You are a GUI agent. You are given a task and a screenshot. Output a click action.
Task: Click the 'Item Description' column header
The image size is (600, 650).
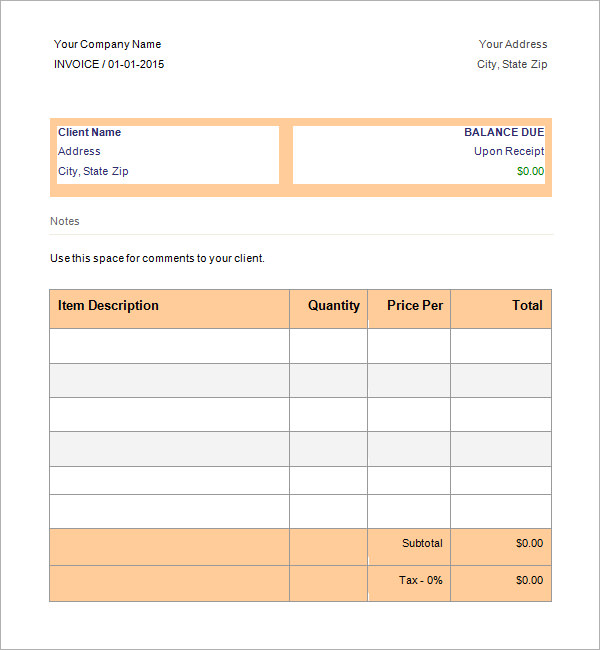point(108,306)
